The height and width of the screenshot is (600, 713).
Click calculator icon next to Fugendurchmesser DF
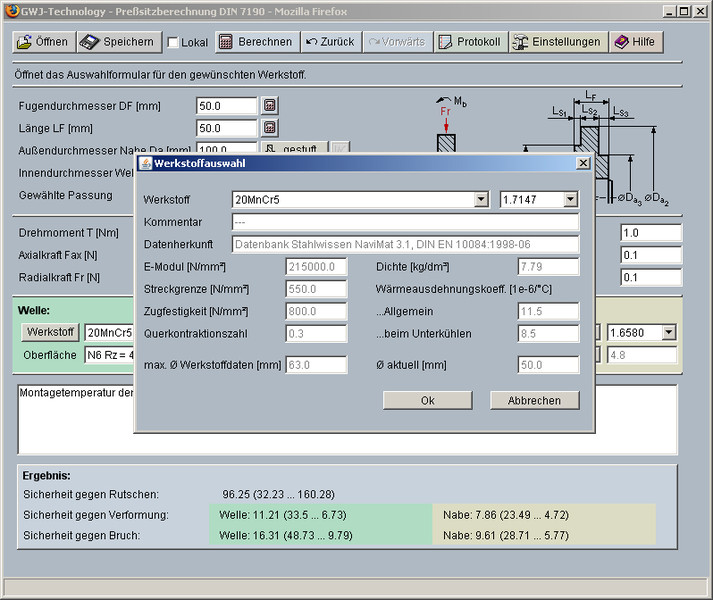point(270,105)
